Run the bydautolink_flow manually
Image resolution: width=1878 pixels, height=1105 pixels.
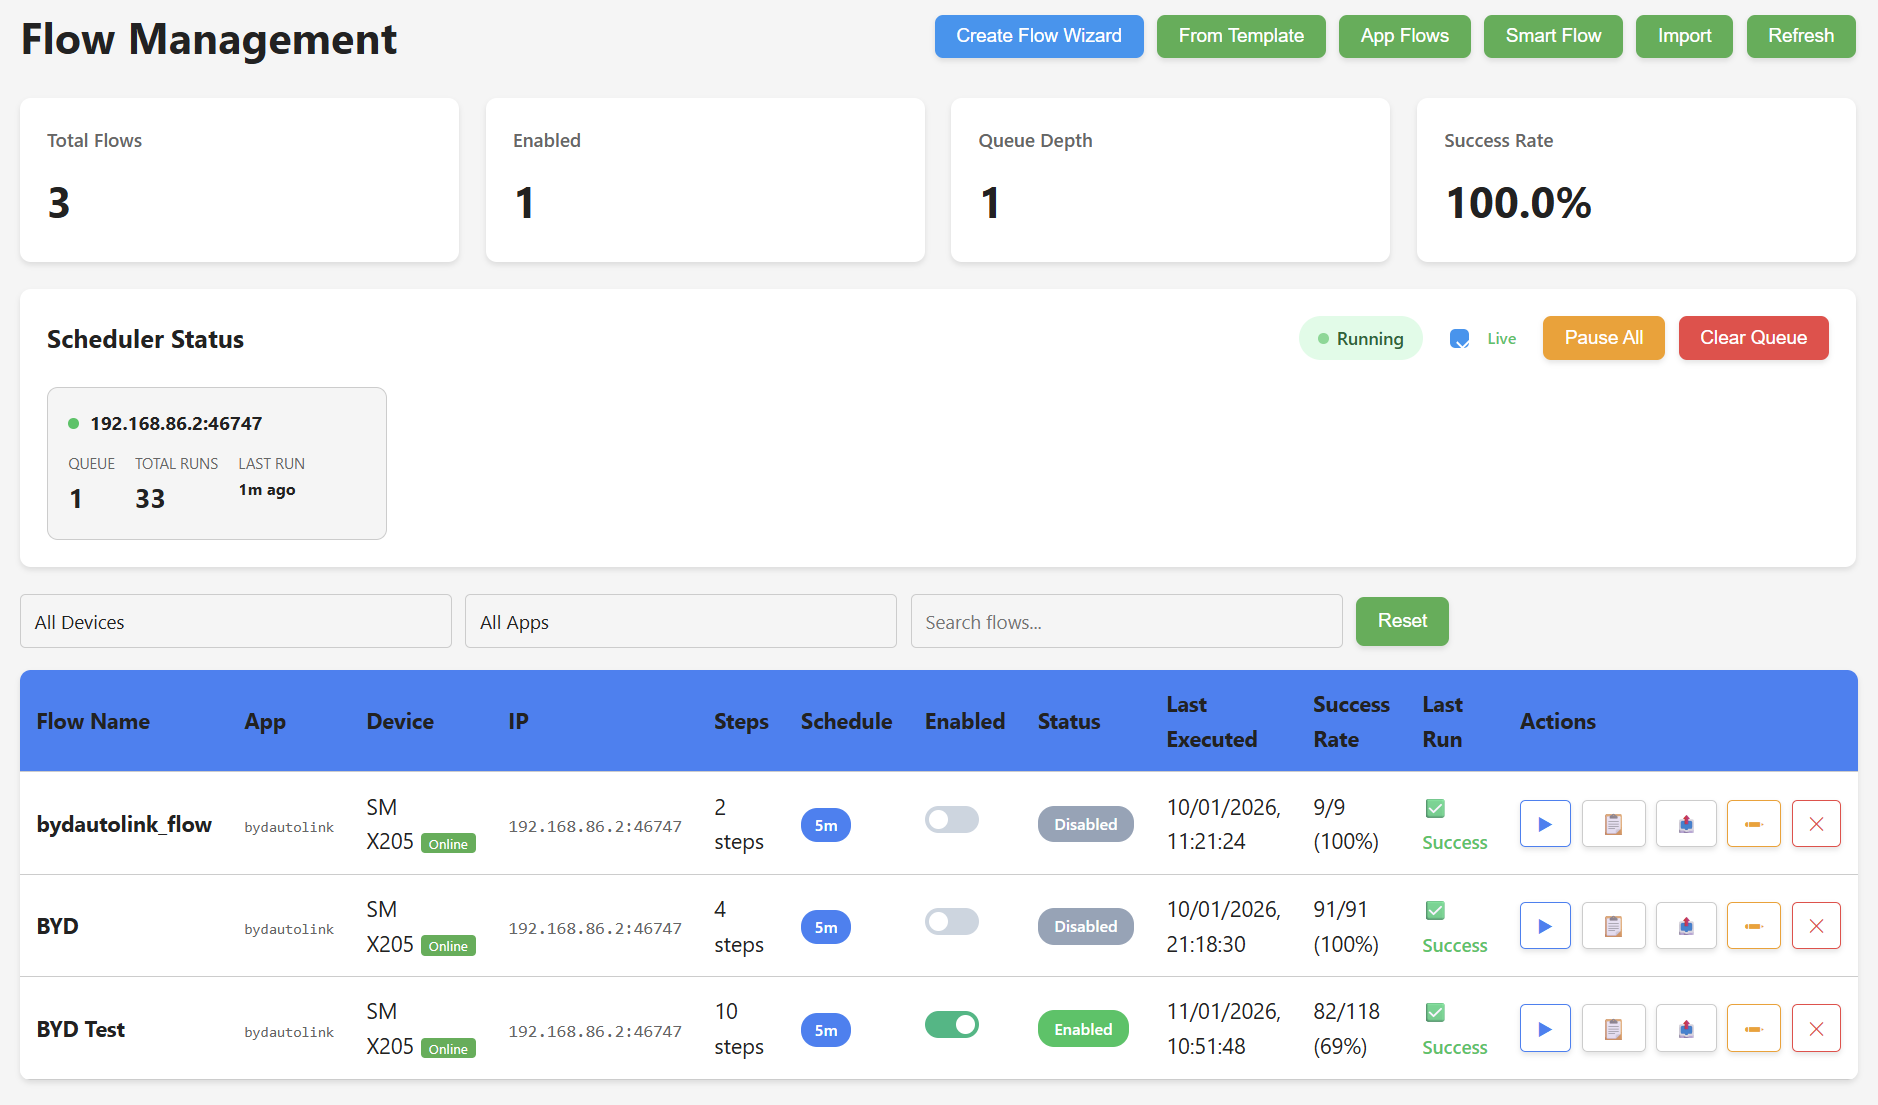point(1545,823)
